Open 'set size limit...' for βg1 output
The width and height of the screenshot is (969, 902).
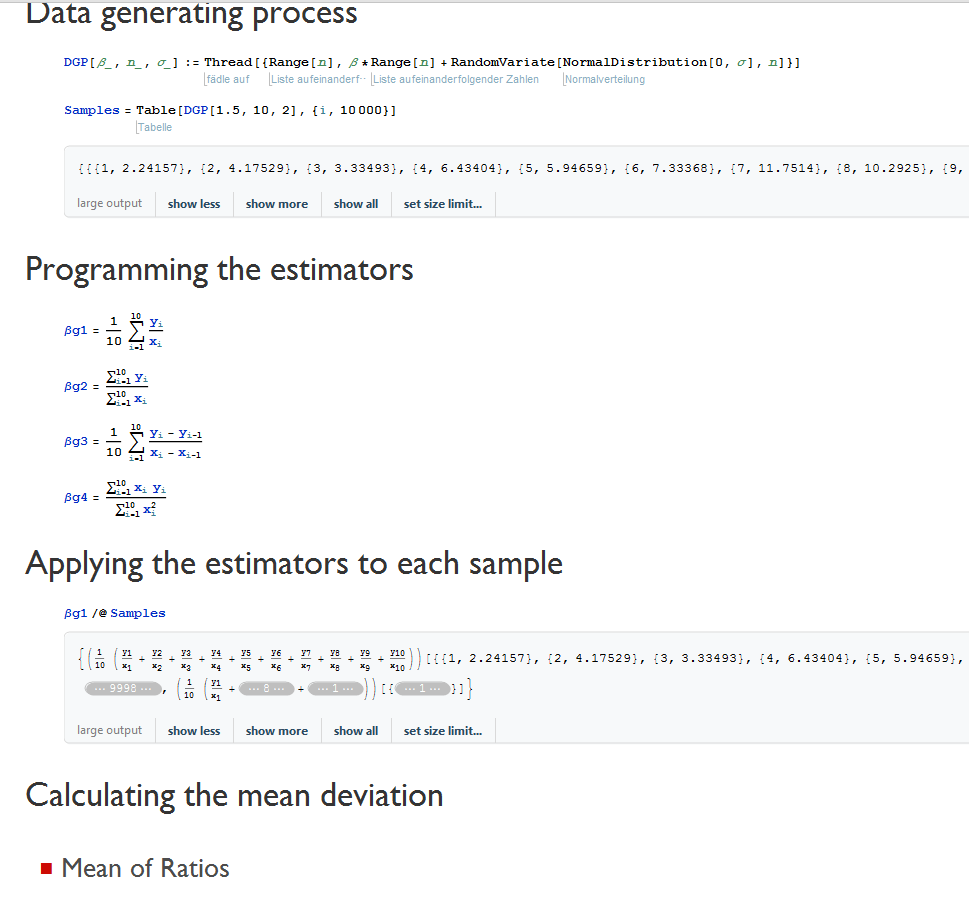coord(442,730)
